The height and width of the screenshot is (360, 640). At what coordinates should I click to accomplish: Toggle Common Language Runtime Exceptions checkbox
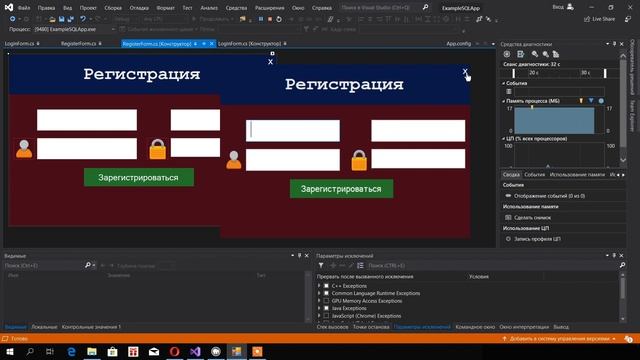pyautogui.click(x=326, y=293)
